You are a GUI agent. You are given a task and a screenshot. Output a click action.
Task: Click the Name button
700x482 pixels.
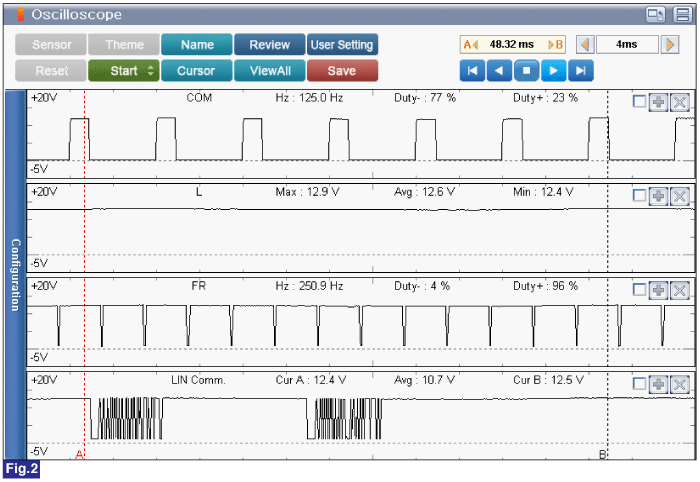click(x=197, y=45)
